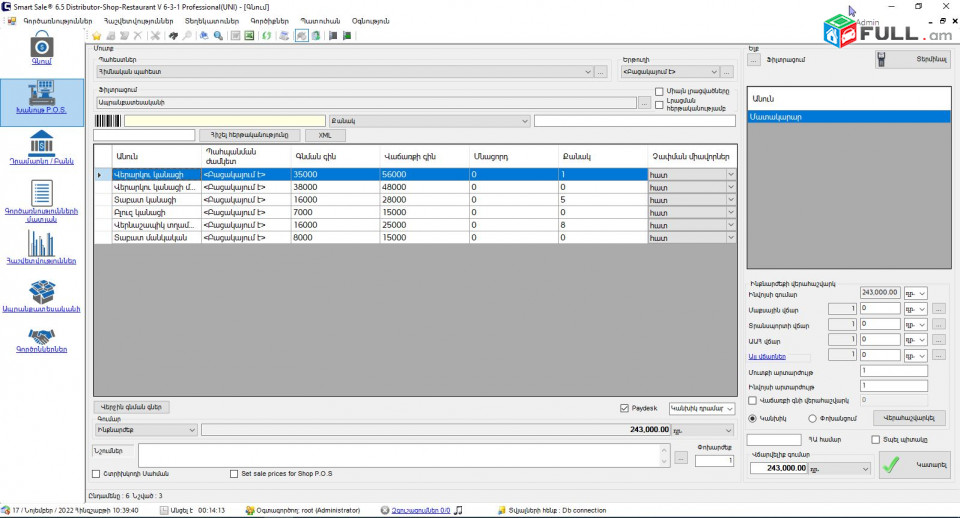
Task: Click the Վերահաշվարկել button
Action: (909, 418)
